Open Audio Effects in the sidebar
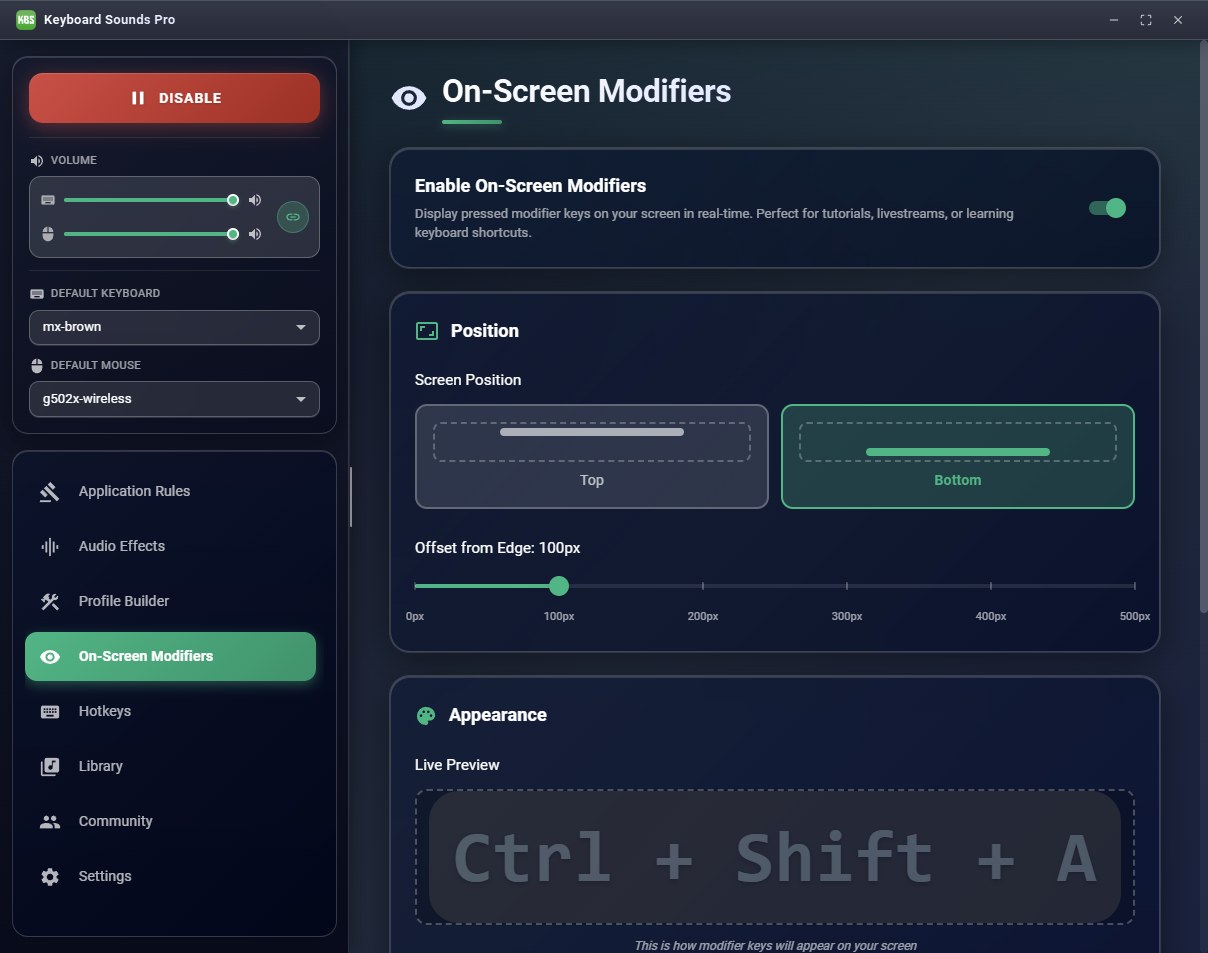Image resolution: width=1208 pixels, height=953 pixels. (170, 546)
